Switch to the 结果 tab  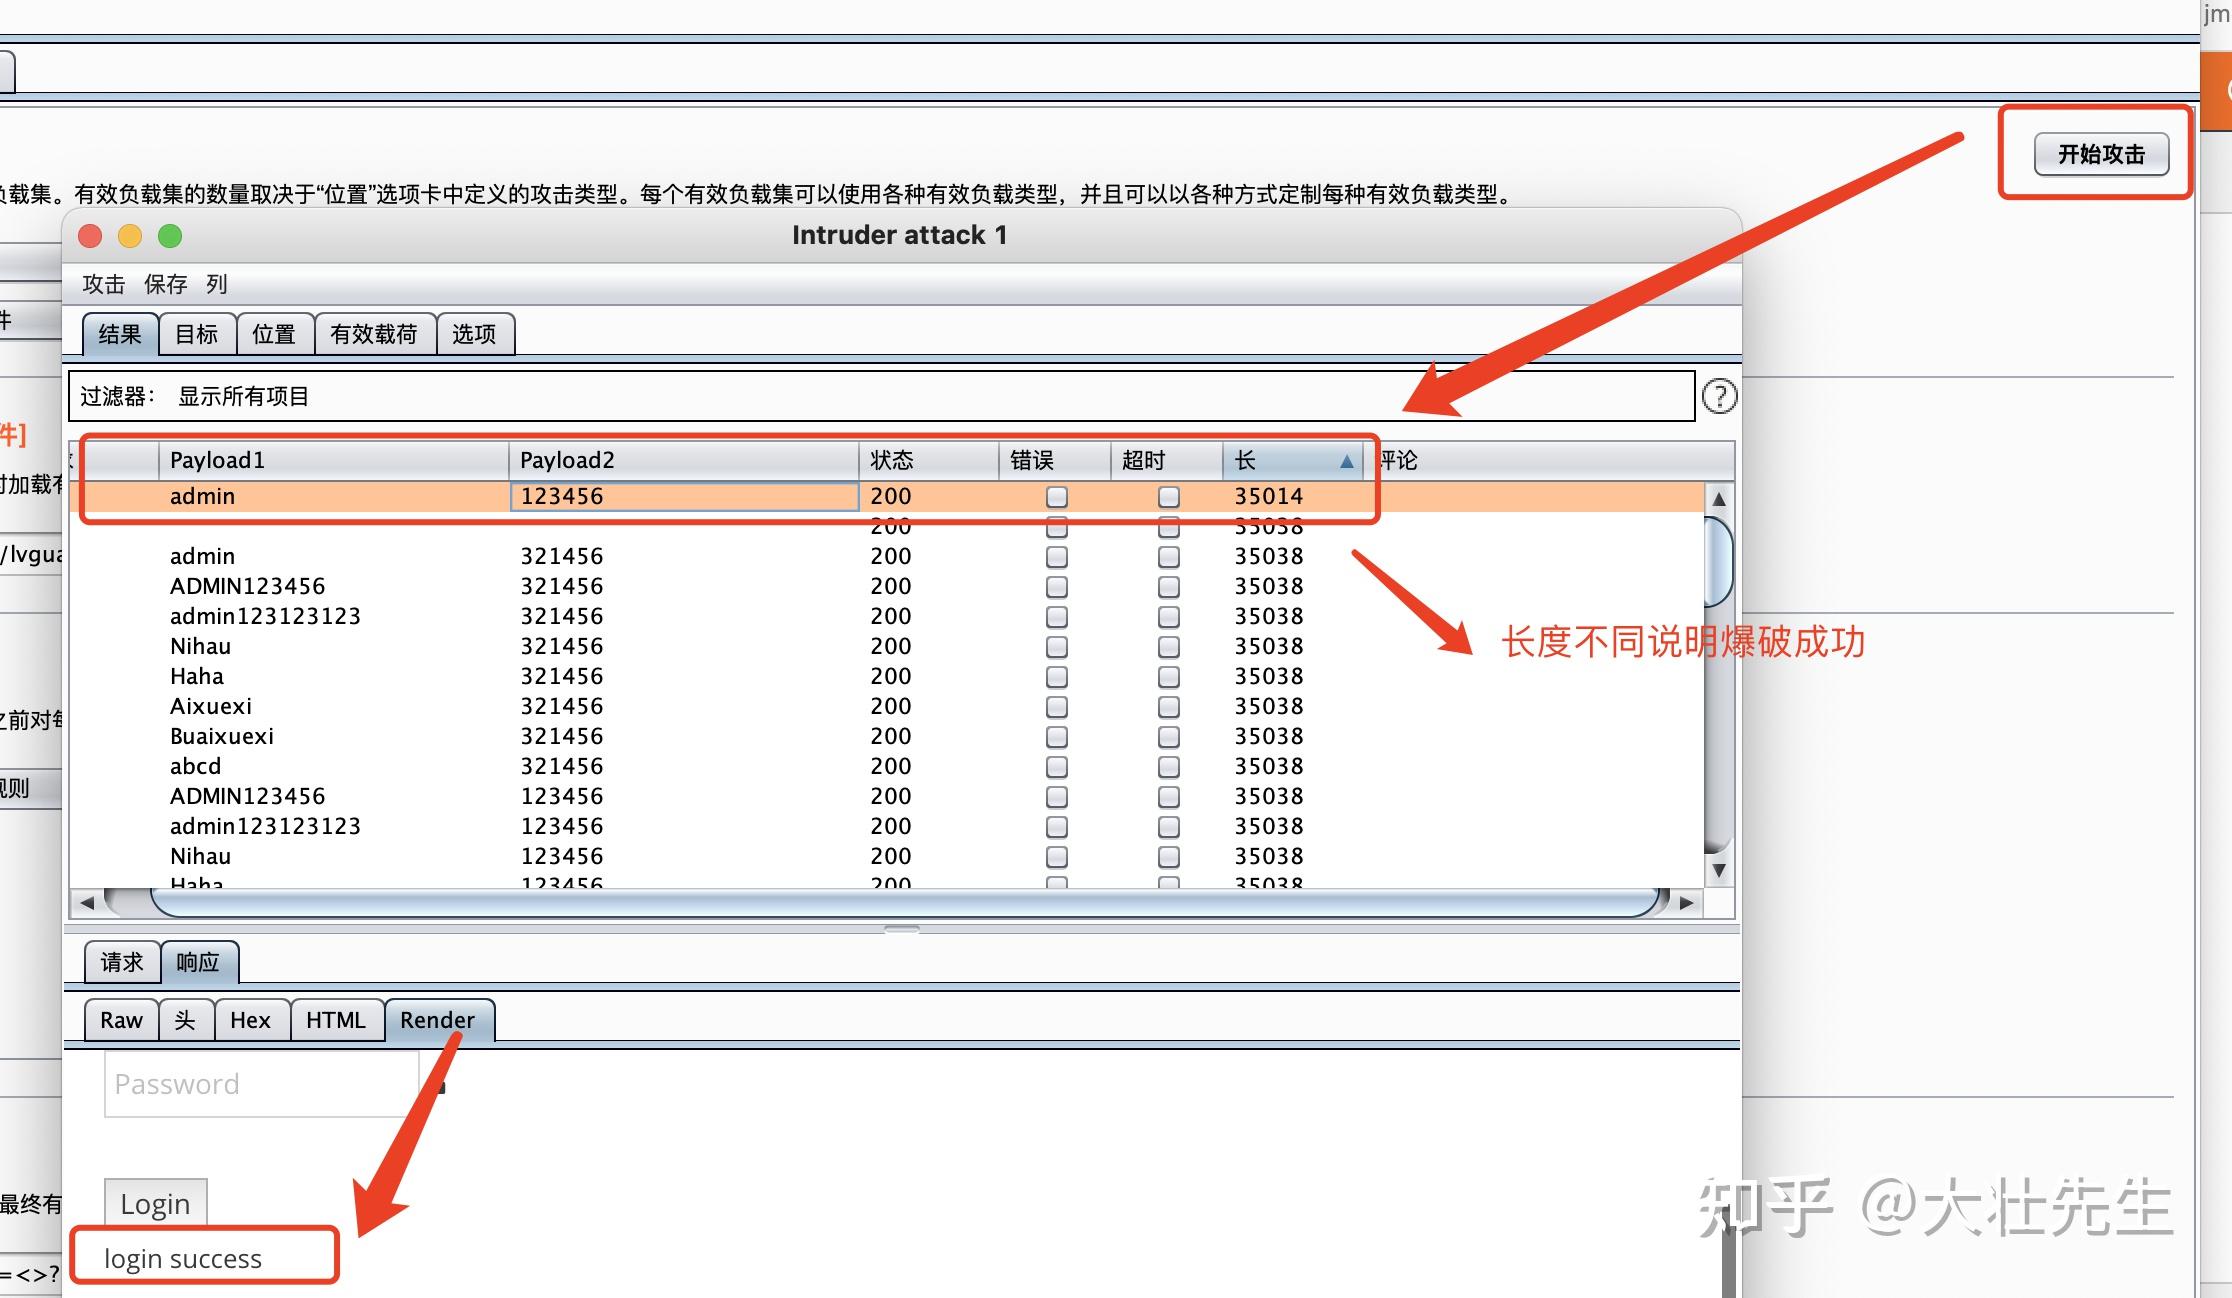click(x=120, y=334)
